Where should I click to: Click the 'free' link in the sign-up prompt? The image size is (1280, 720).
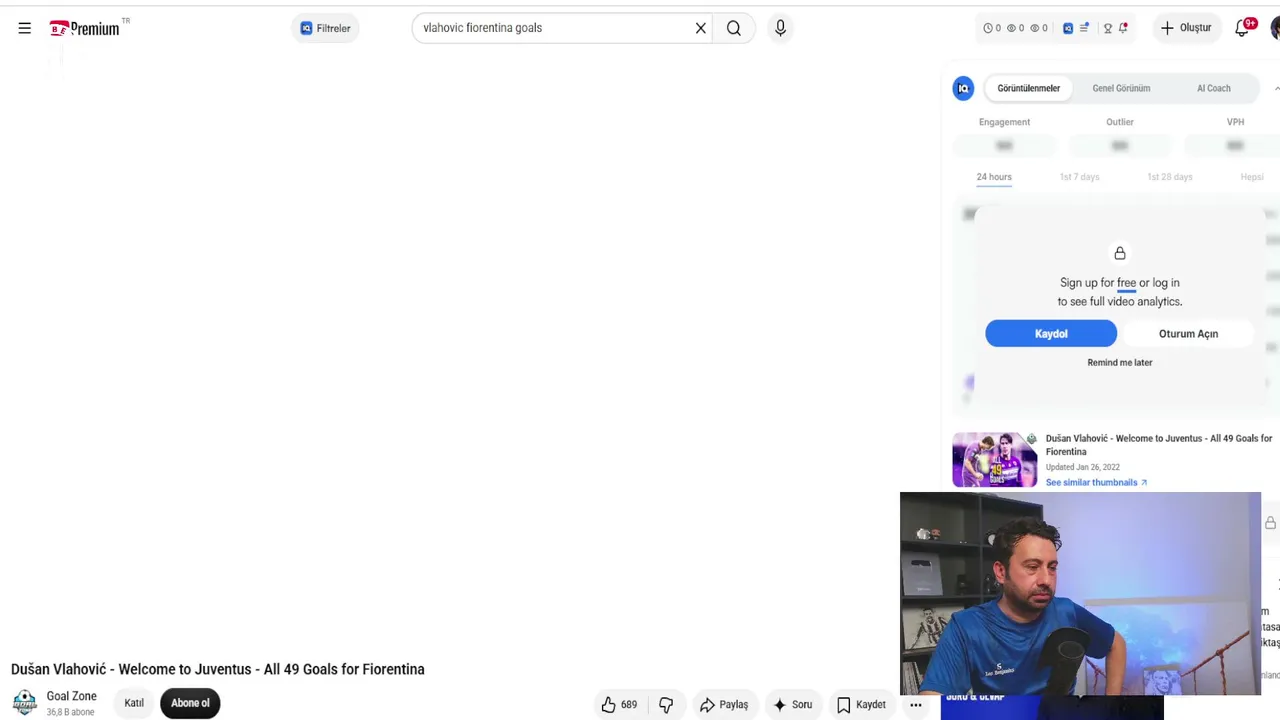coord(1126,283)
